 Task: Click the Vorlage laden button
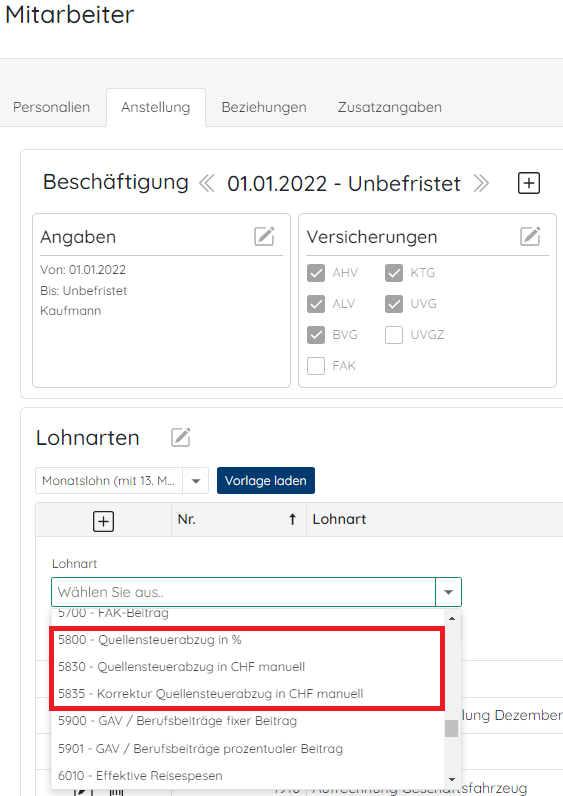tap(266, 480)
